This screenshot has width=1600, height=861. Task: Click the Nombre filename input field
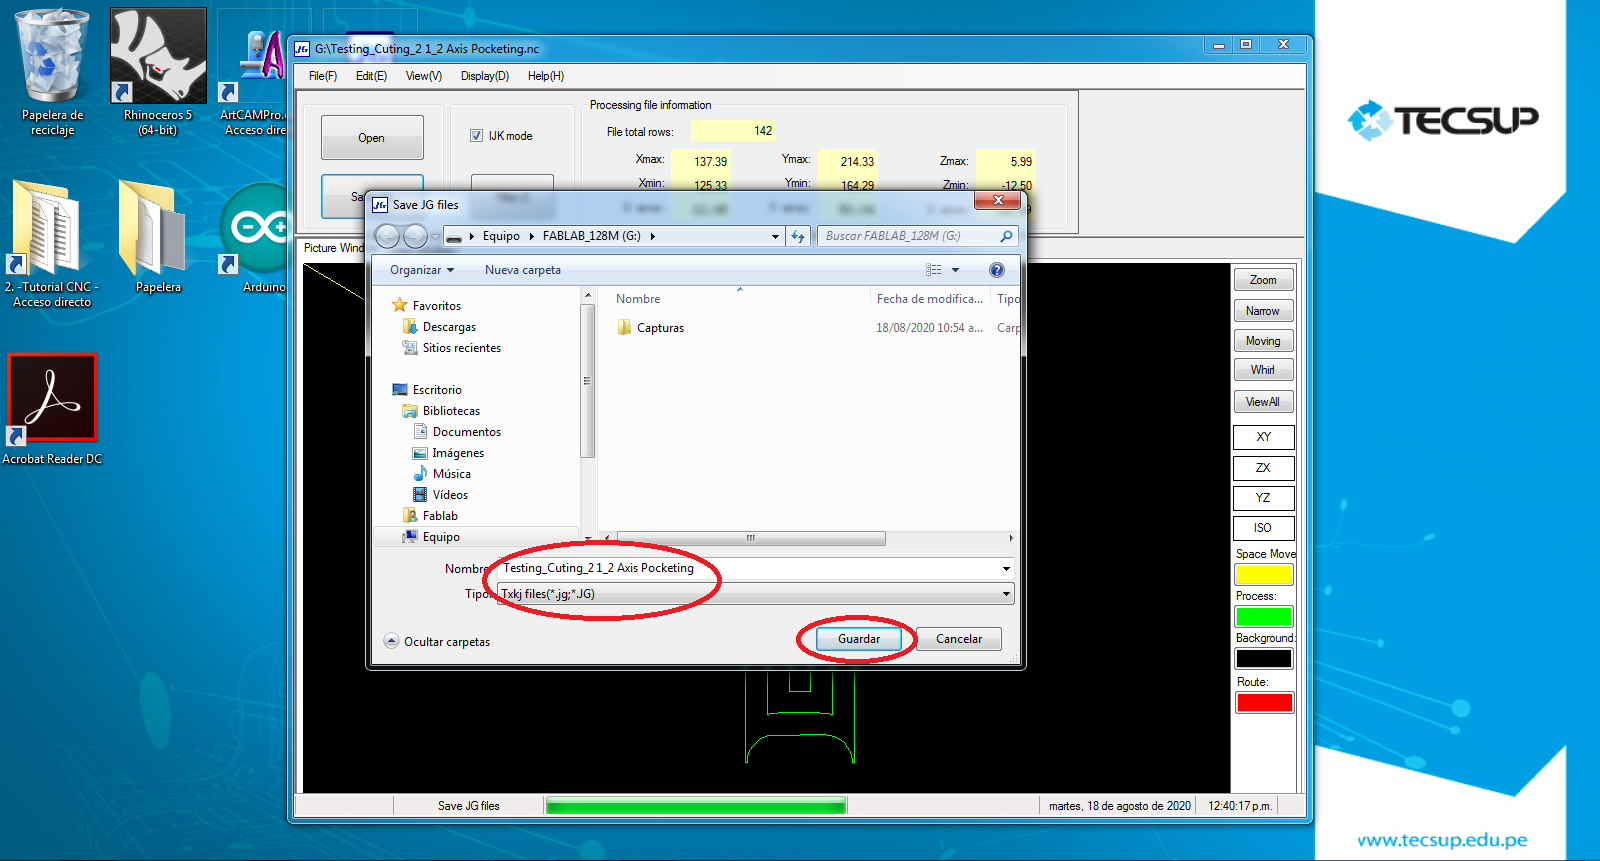point(748,568)
